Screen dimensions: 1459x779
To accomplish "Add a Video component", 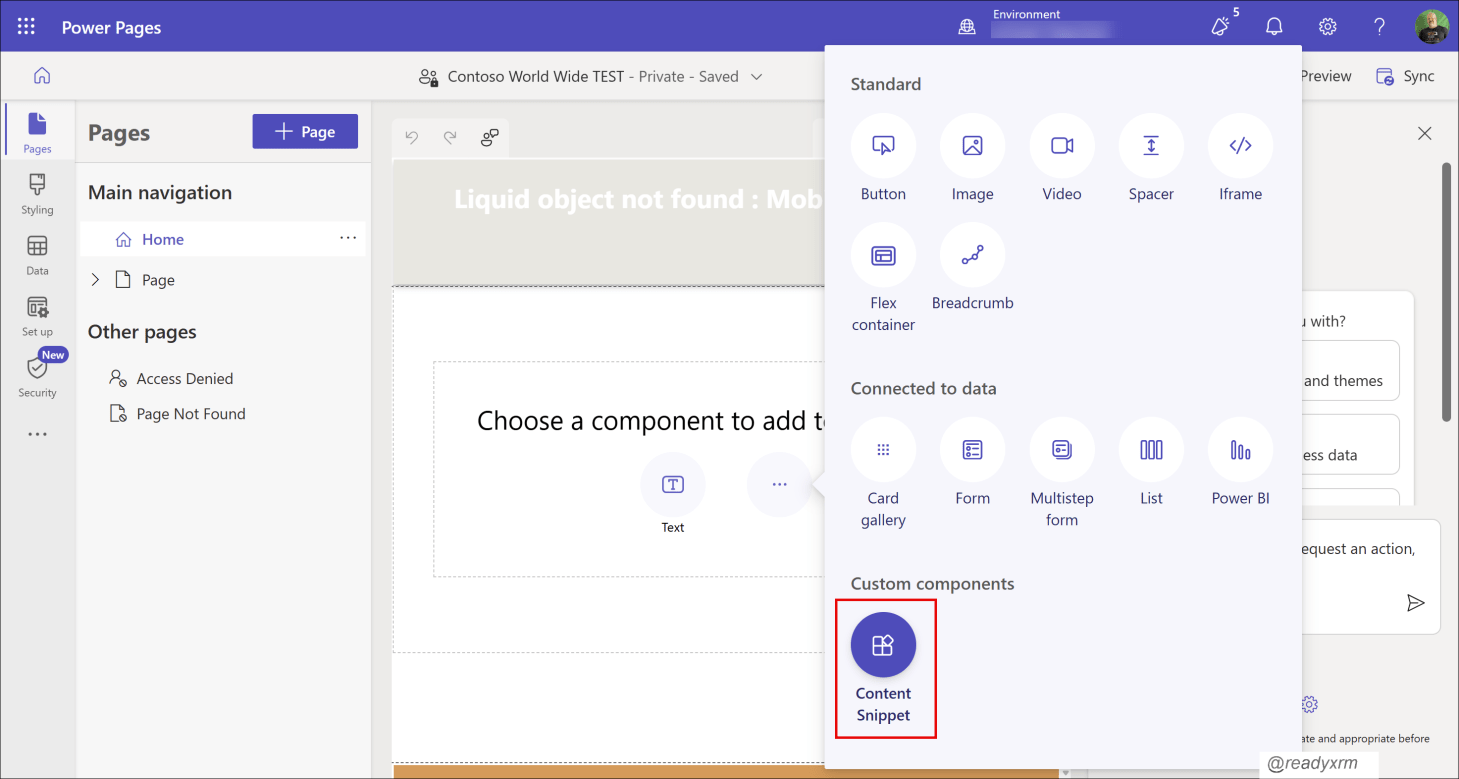I will pos(1062,158).
